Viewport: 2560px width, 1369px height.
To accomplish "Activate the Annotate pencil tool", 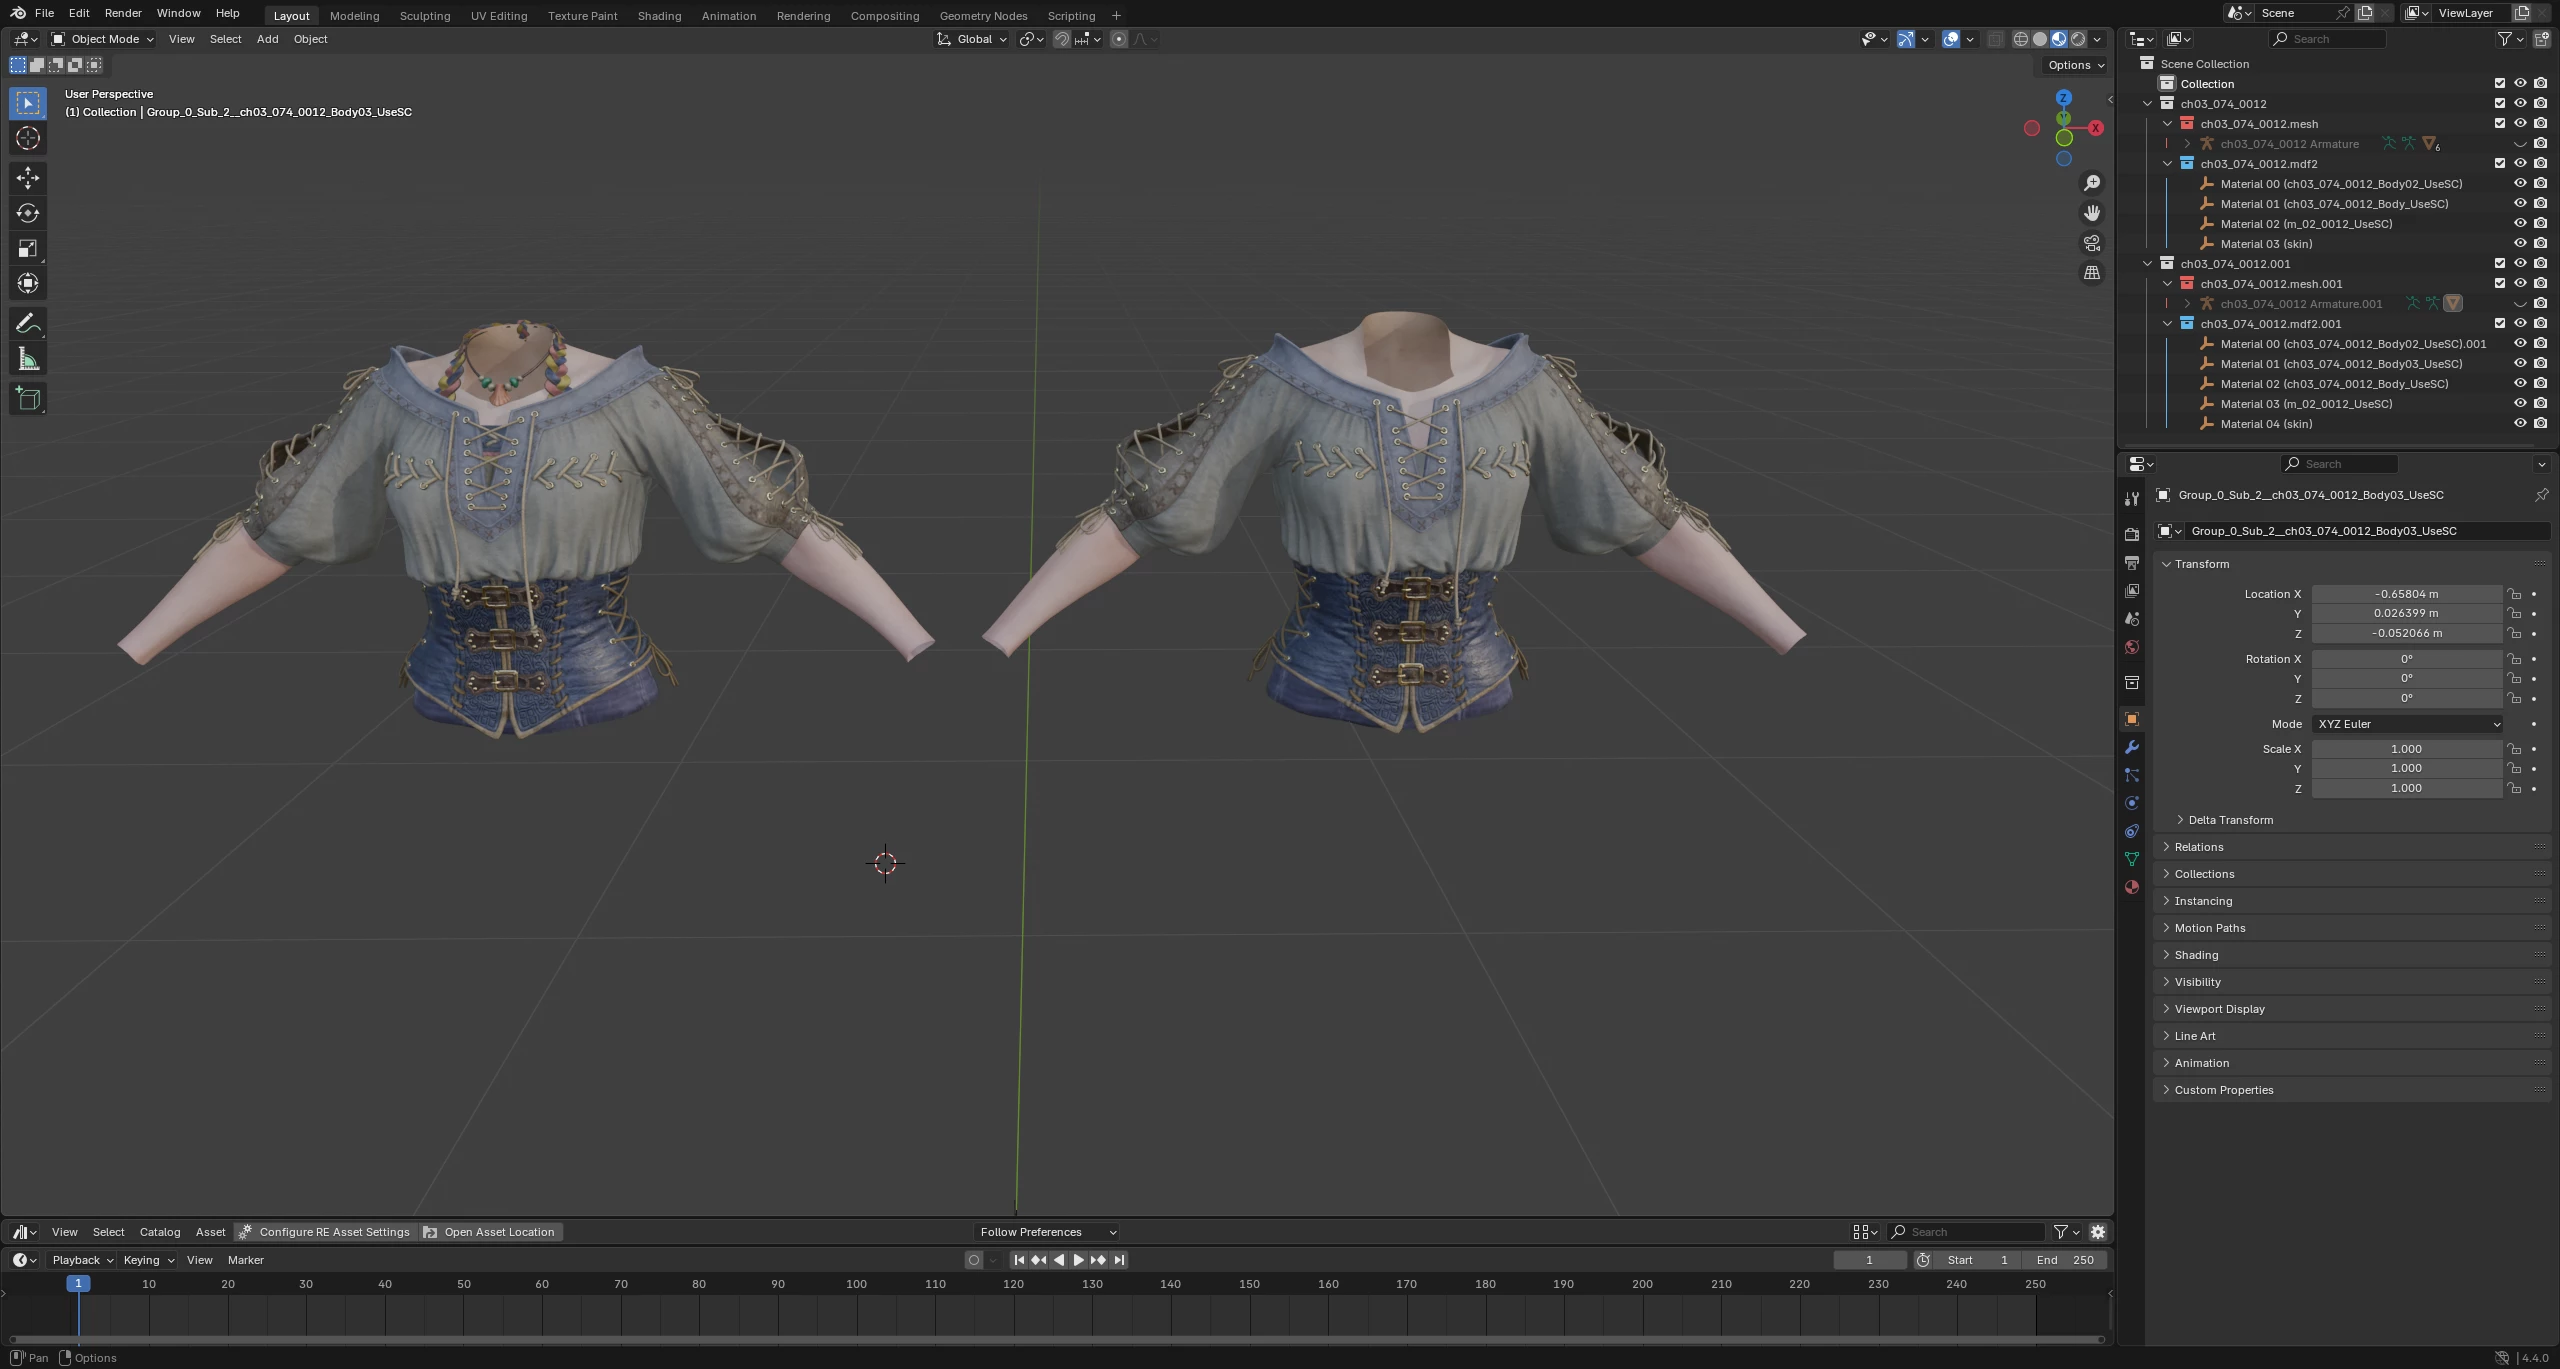I will point(28,323).
